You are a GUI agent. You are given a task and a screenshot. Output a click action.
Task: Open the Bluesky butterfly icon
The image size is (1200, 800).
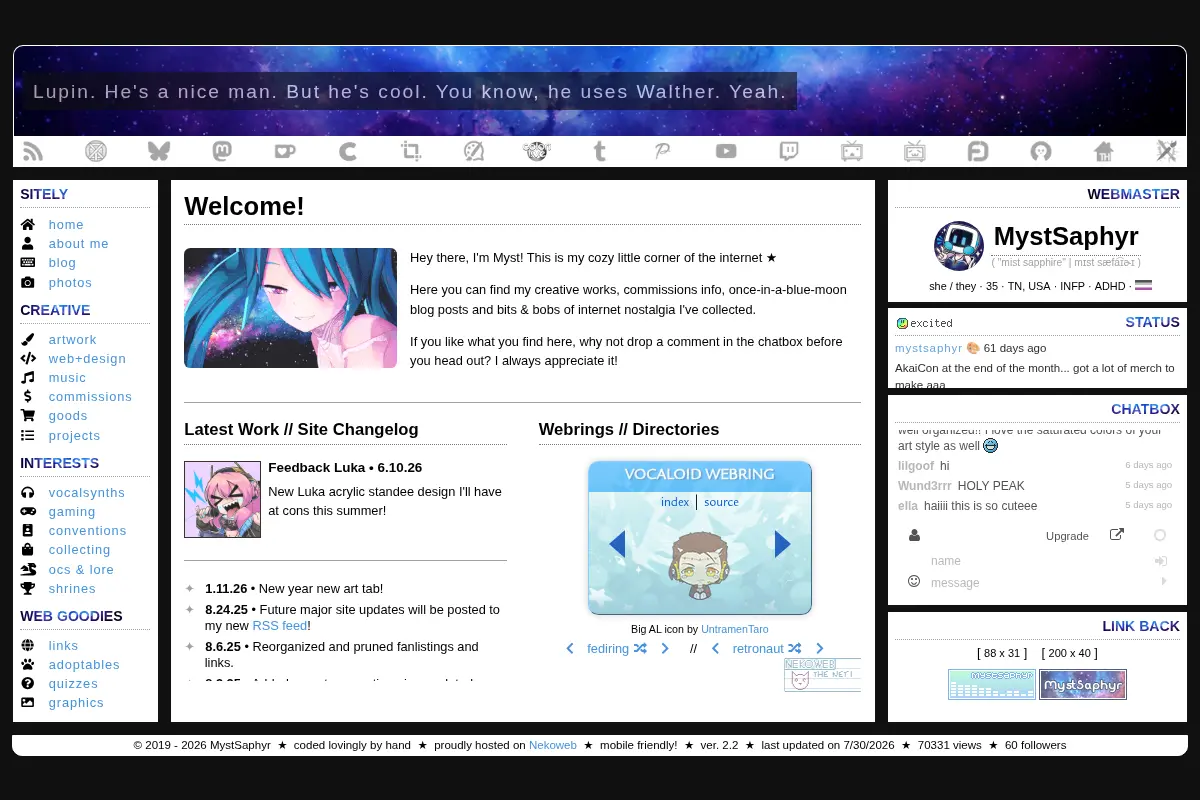(x=159, y=151)
